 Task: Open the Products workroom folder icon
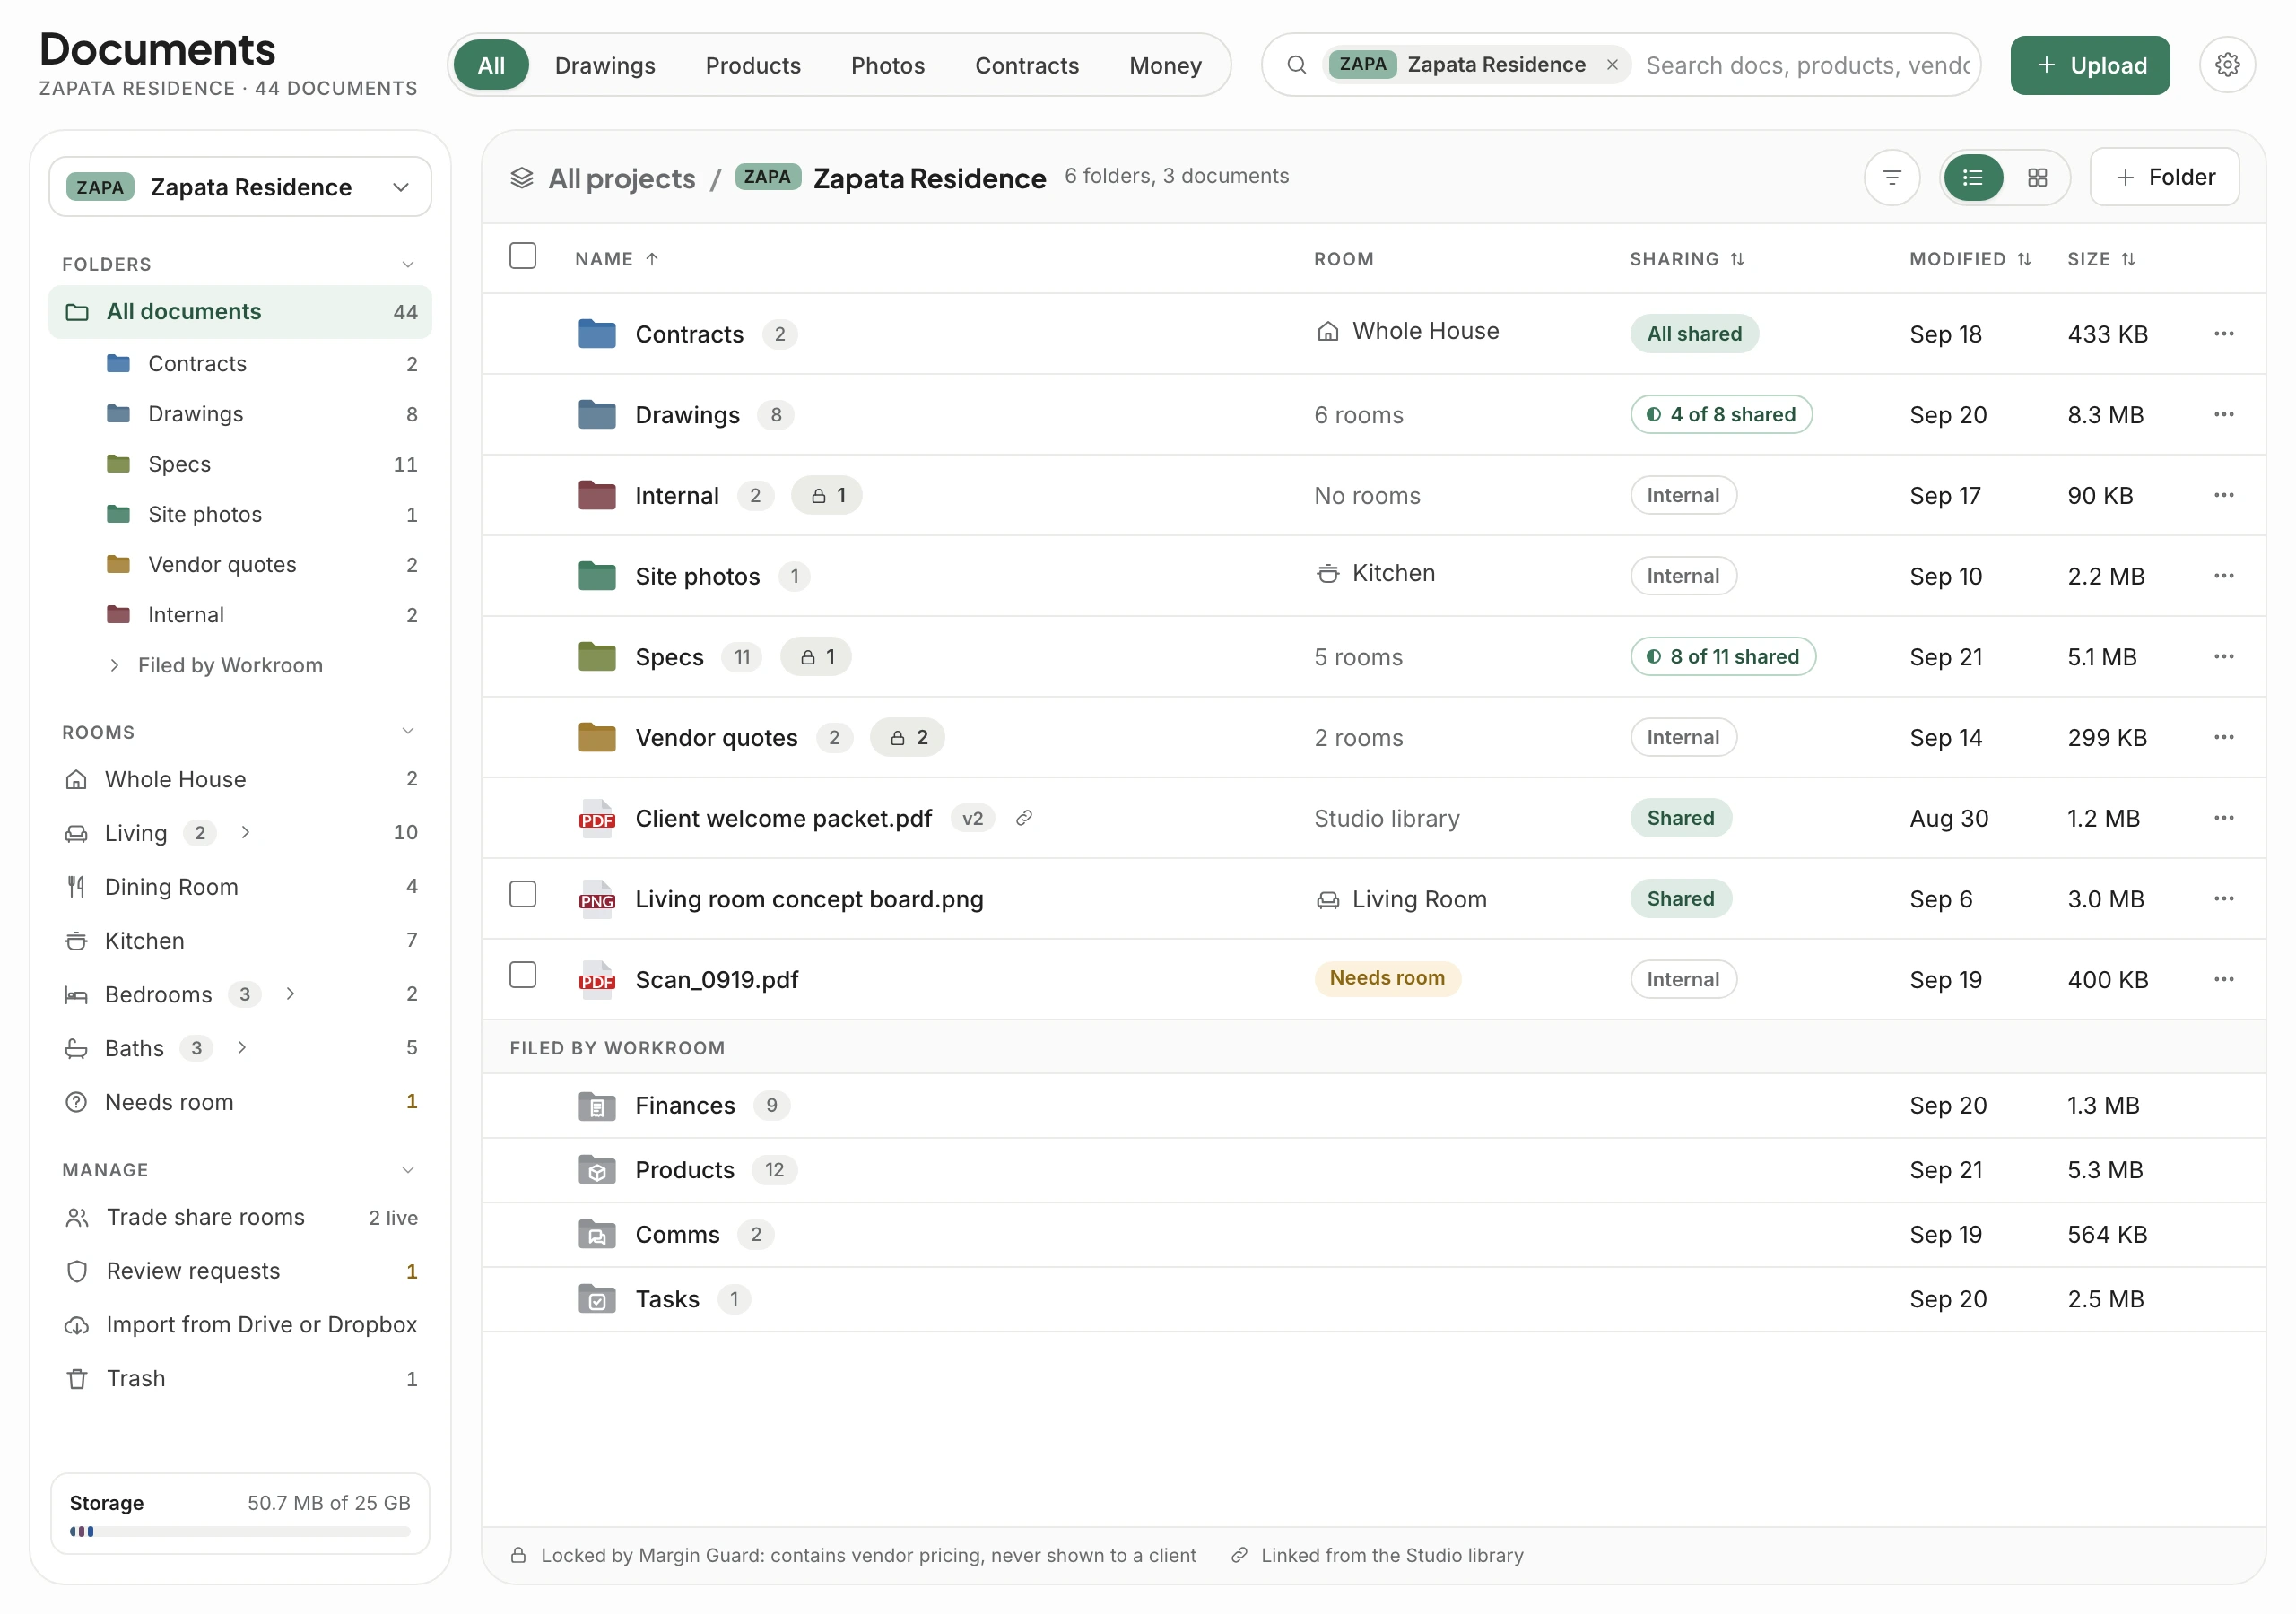pos(597,1170)
